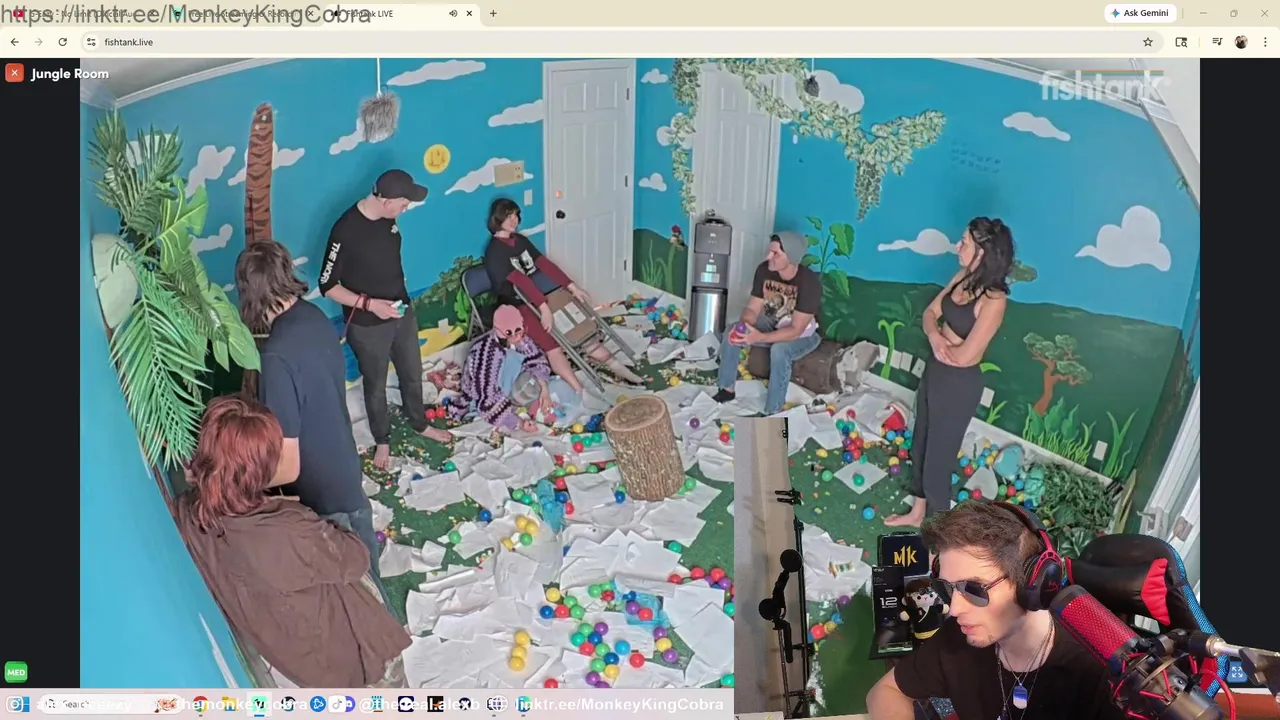Open Google Lens page search icon
This screenshot has height=720, width=1280.
[x=1181, y=42]
